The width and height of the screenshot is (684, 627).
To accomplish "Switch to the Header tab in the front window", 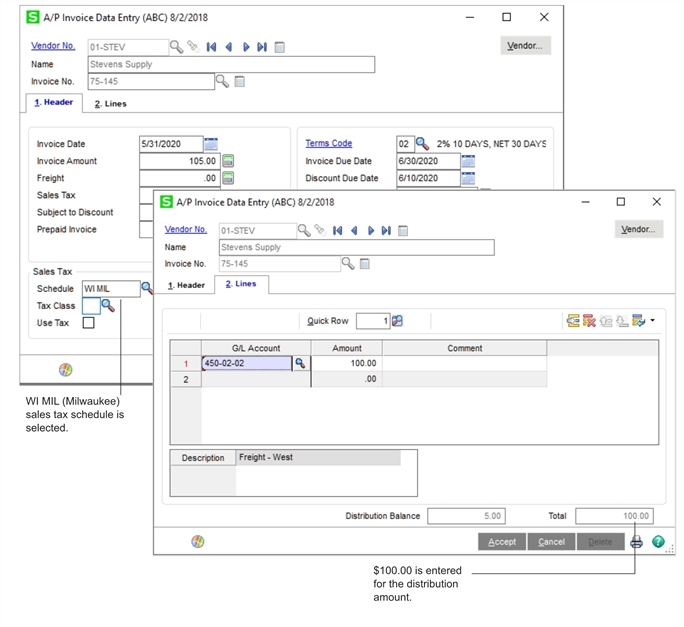I will pos(185,285).
